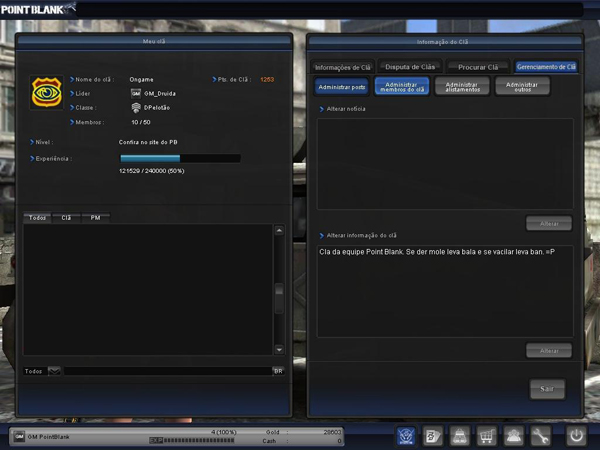The height and width of the screenshot is (450, 600).
Task: Click the 'DPelotão' class text
Action: coord(157,108)
